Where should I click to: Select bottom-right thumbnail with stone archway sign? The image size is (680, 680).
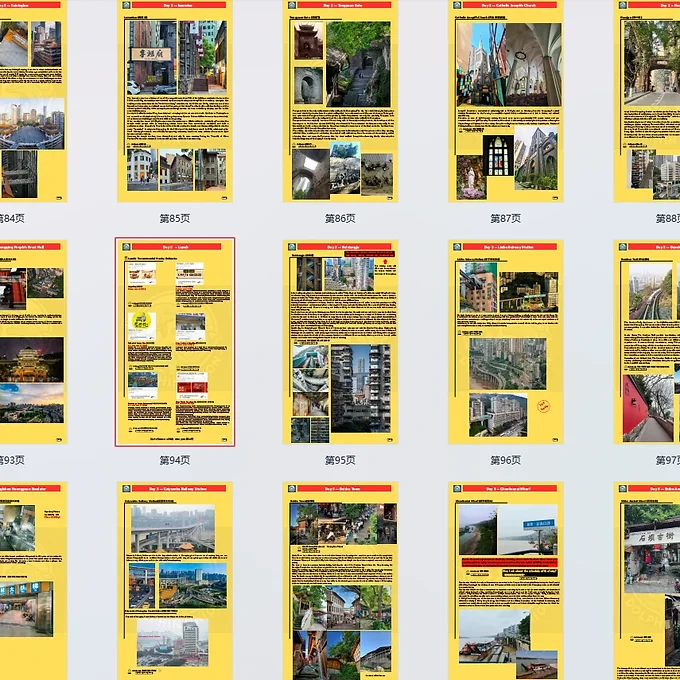(x=648, y=580)
